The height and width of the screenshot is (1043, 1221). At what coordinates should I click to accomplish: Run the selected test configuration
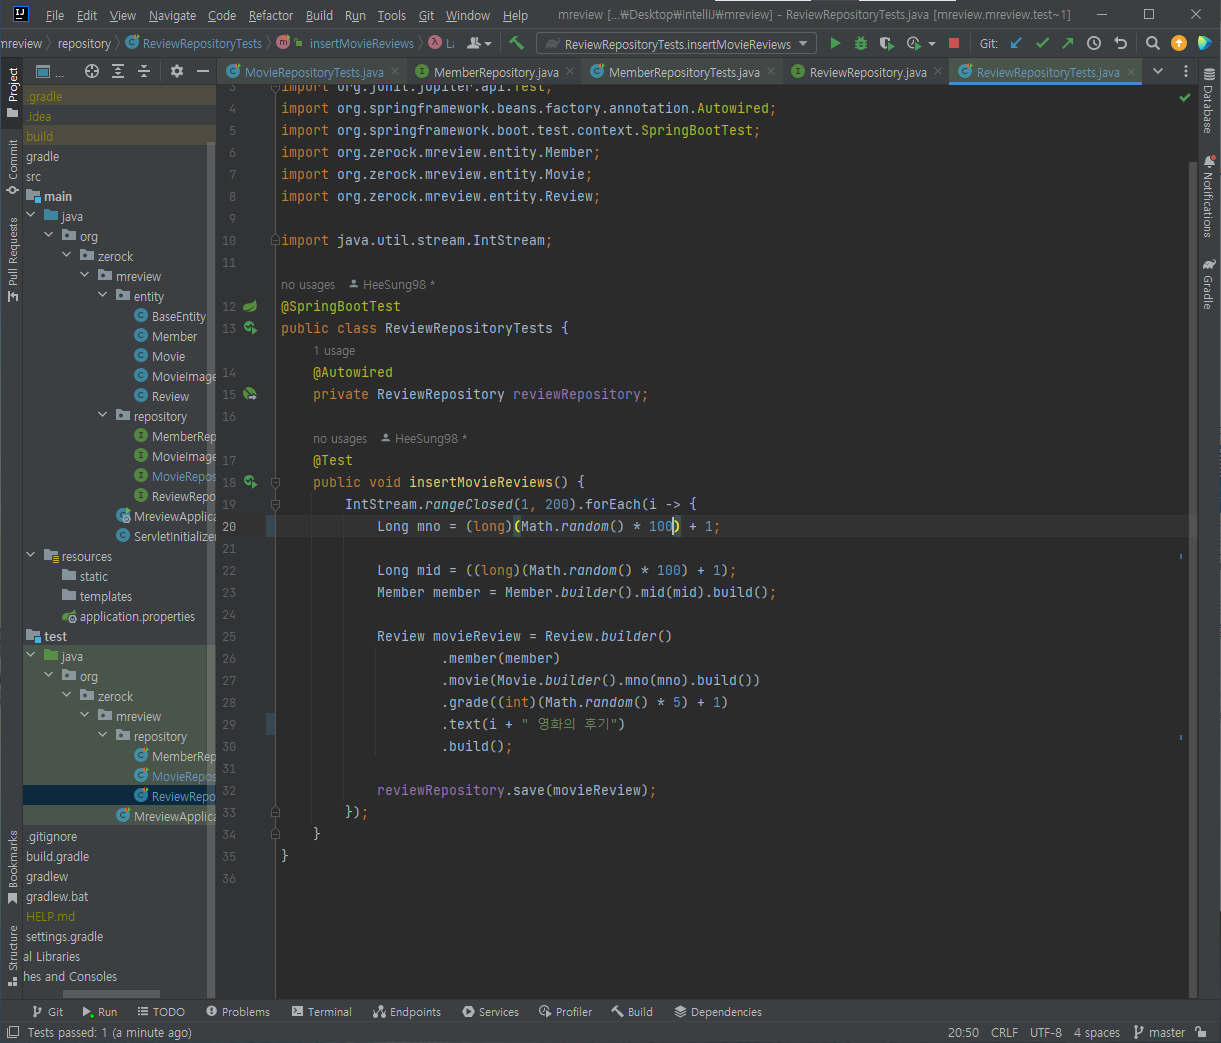tap(835, 43)
